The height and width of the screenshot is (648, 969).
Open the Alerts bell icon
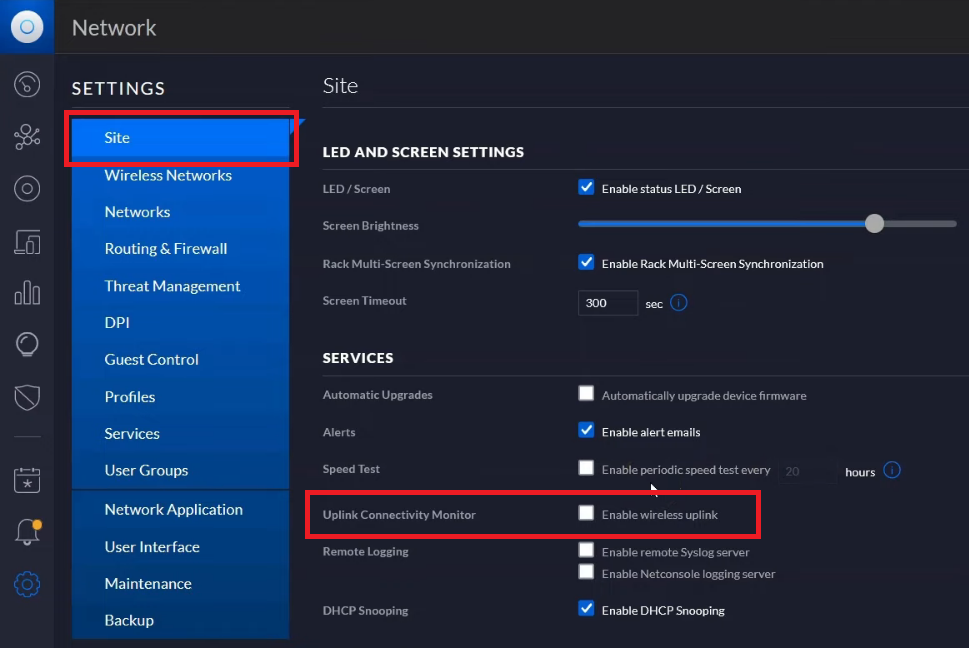27,532
